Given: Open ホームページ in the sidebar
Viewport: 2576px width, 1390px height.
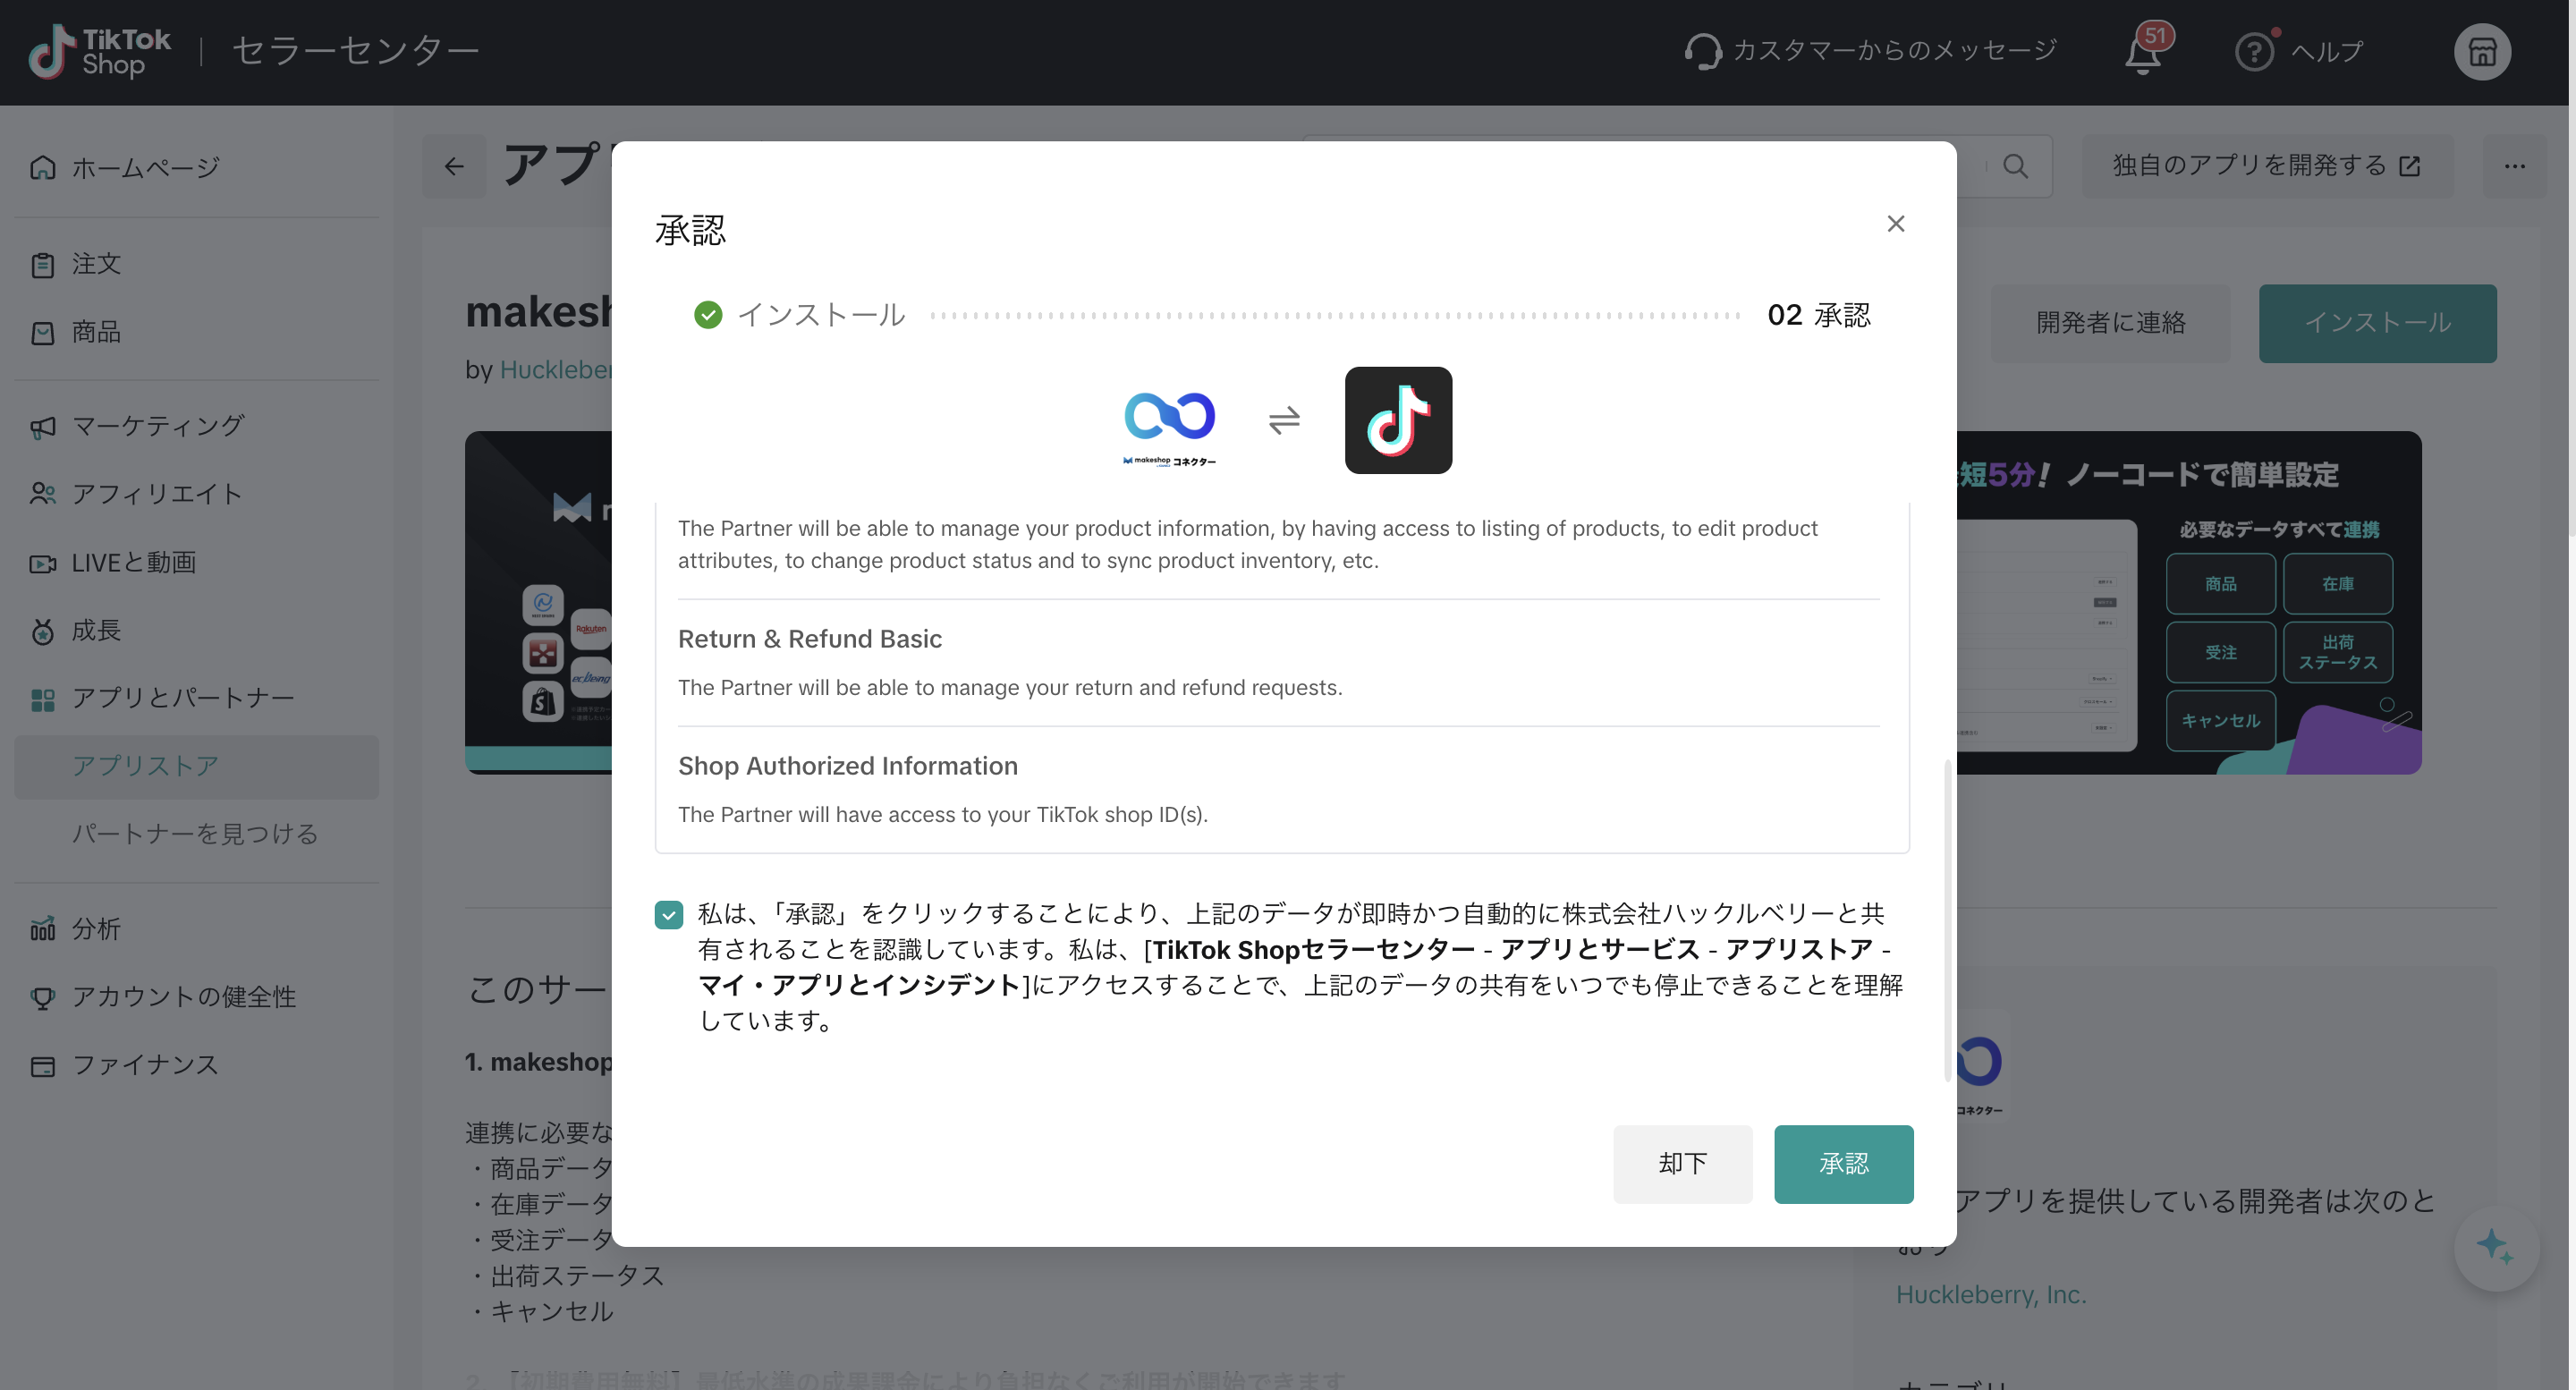Looking at the screenshot, I should pos(145,168).
